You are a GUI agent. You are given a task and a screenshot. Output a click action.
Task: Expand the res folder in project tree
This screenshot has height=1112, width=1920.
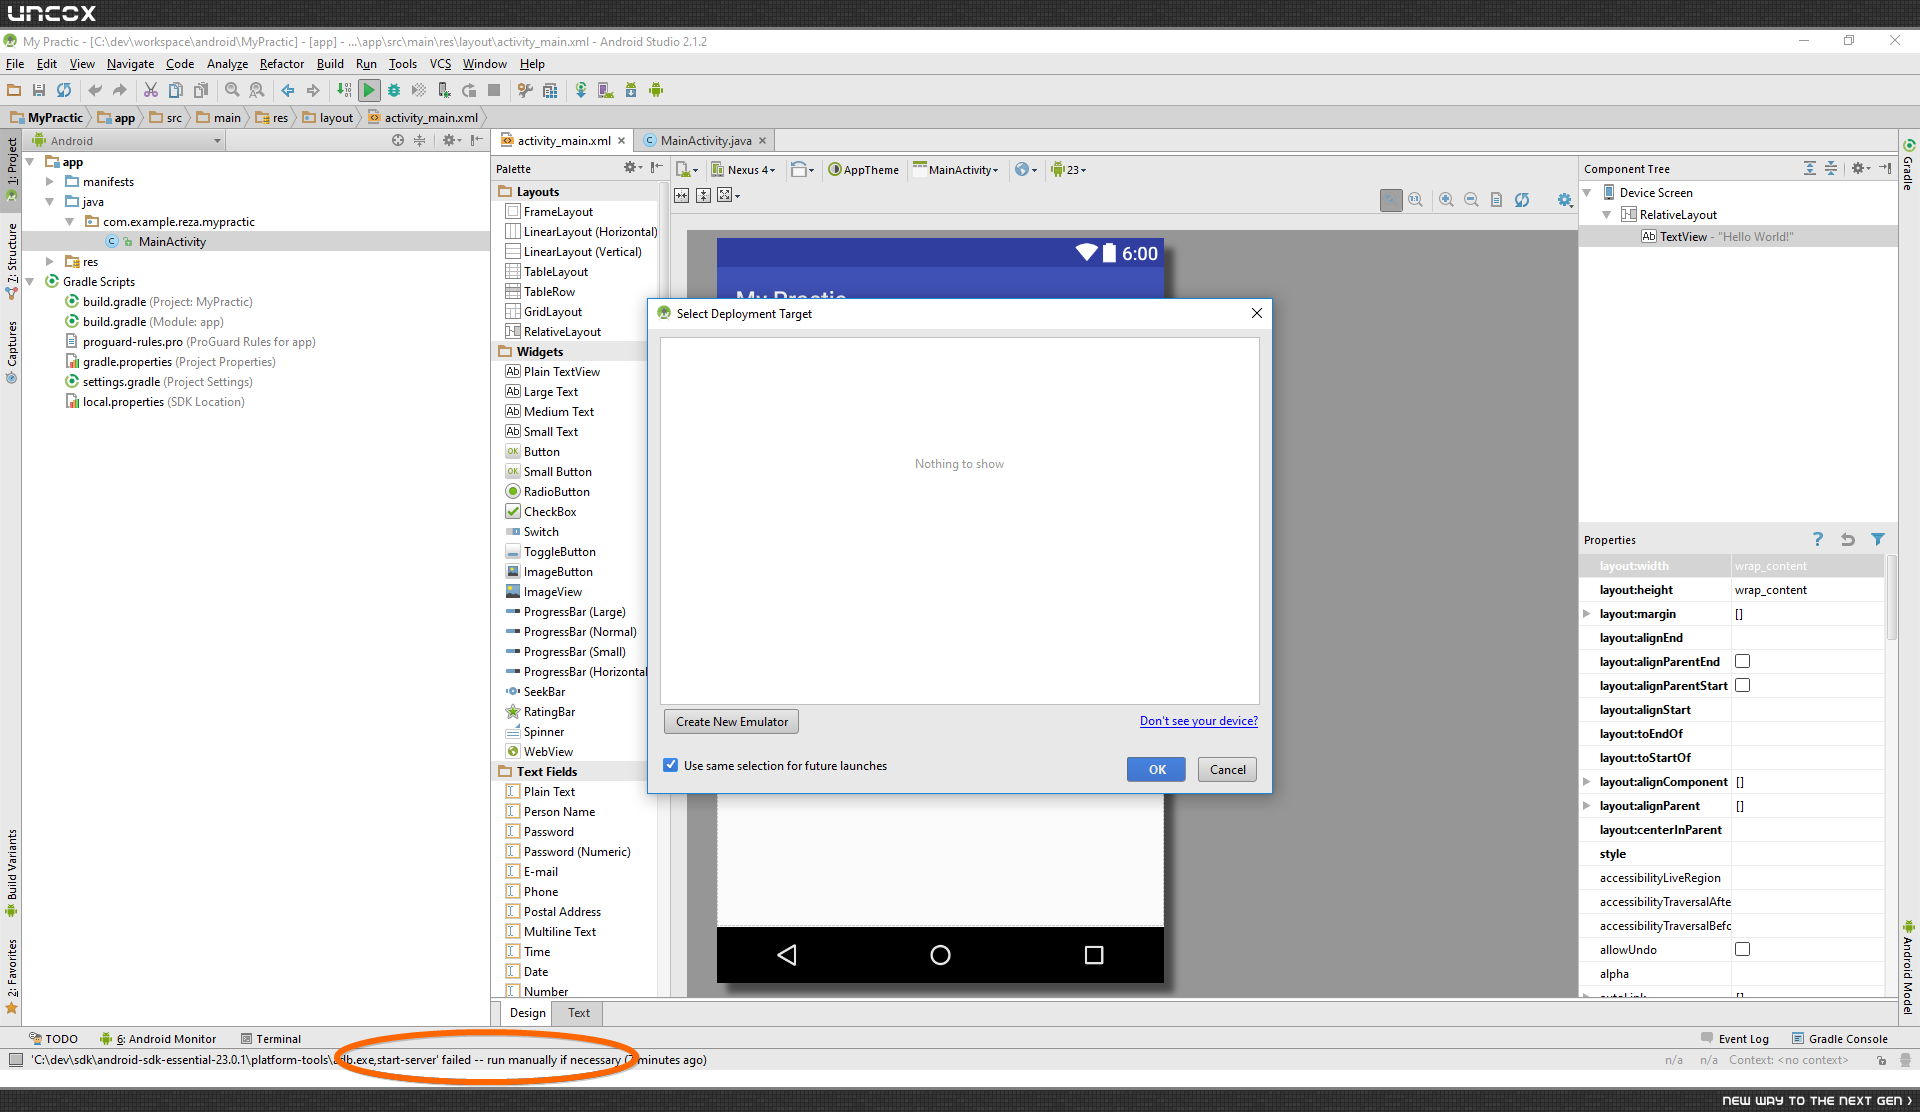click(x=49, y=262)
